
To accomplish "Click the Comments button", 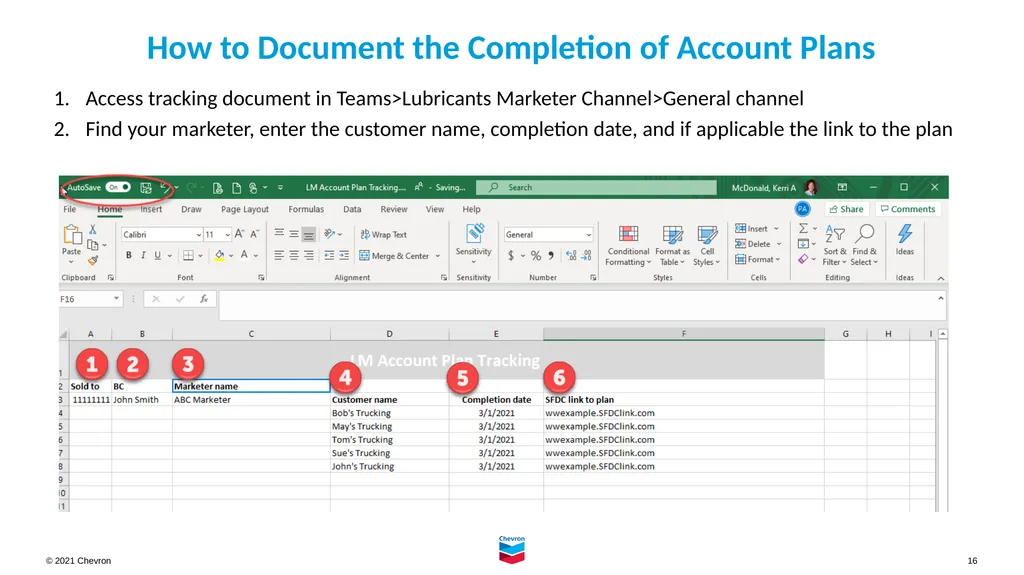I will tap(908, 209).
